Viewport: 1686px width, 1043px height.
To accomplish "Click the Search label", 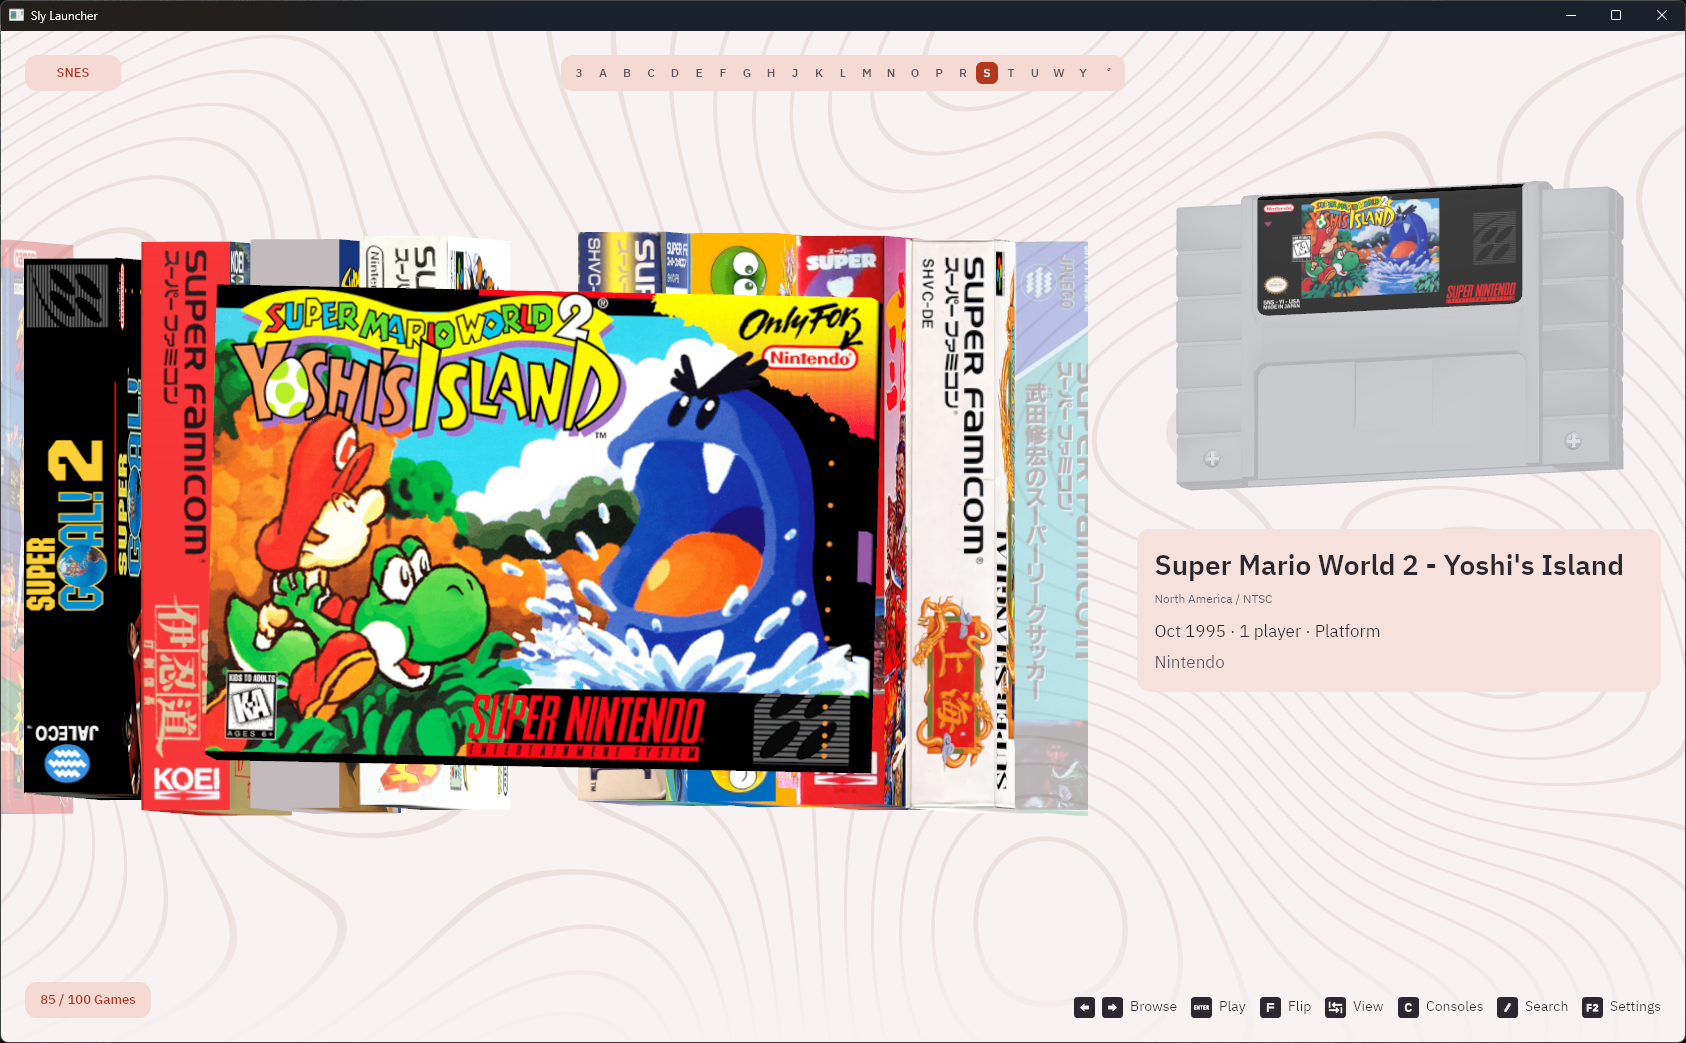I will 1546,1007.
